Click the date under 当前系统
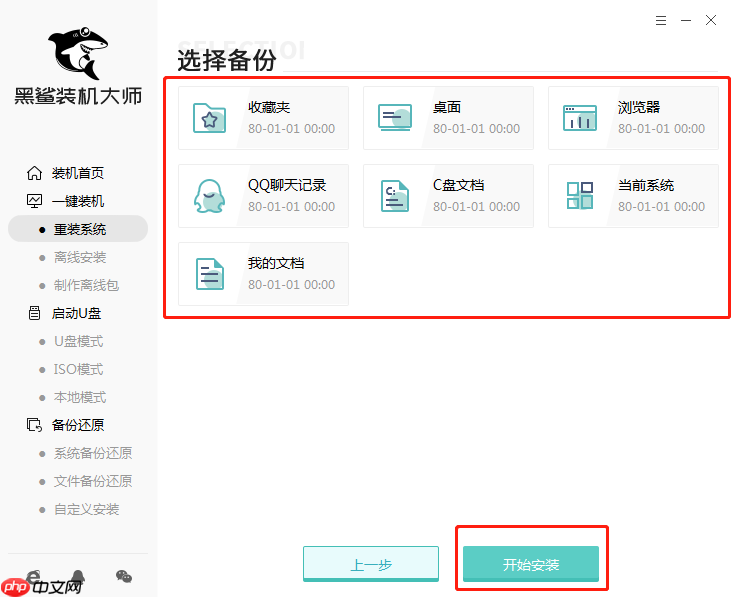The height and width of the screenshot is (597, 736). click(x=661, y=207)
